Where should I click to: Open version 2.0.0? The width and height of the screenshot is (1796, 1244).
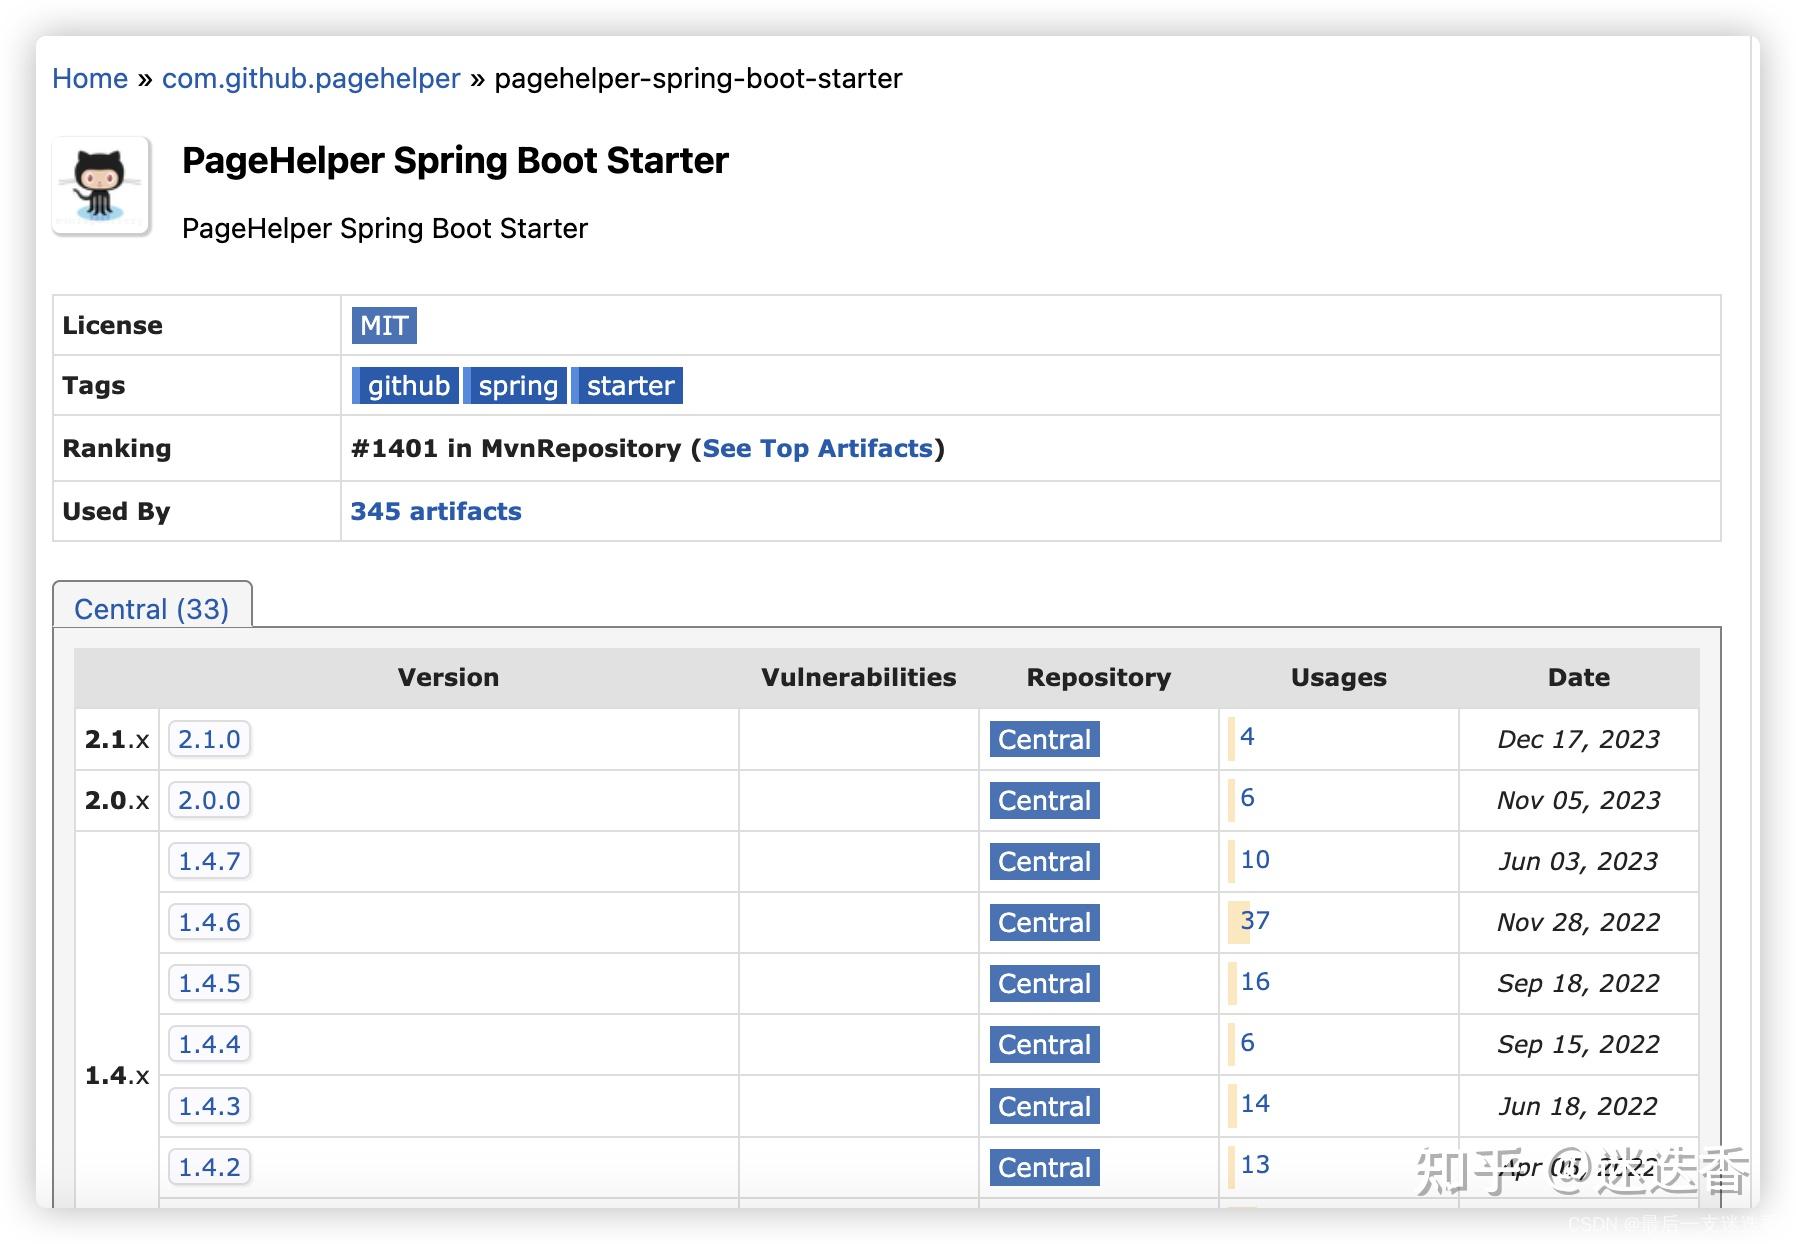point(209,800)
